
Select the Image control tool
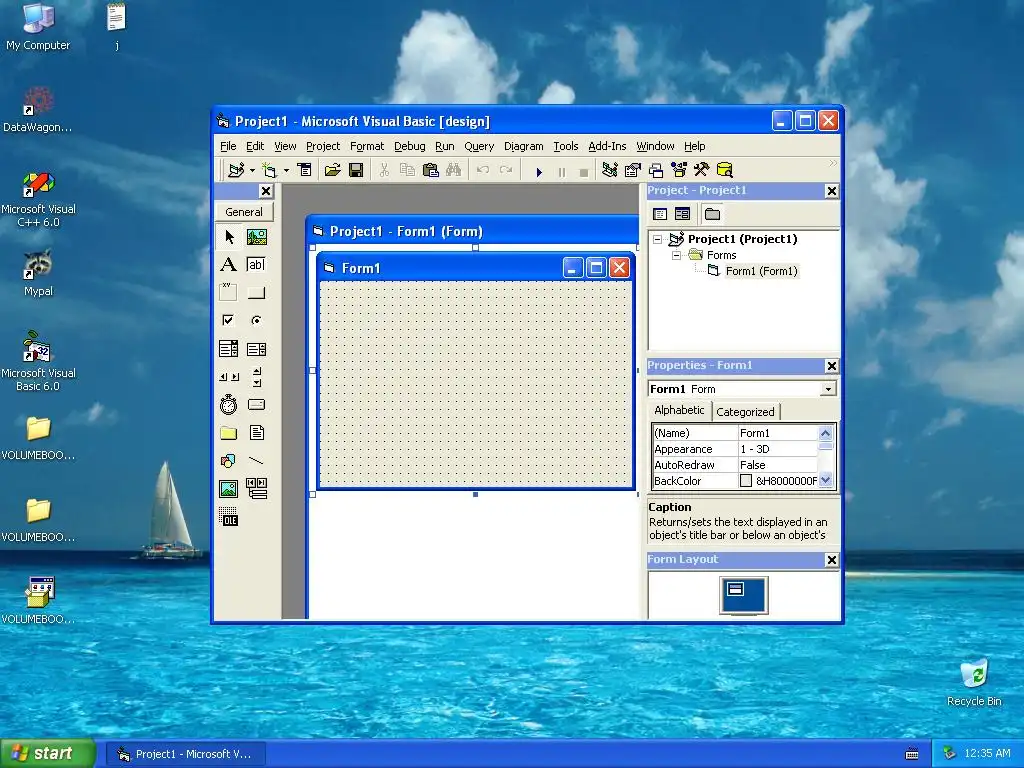pos(229,488)
